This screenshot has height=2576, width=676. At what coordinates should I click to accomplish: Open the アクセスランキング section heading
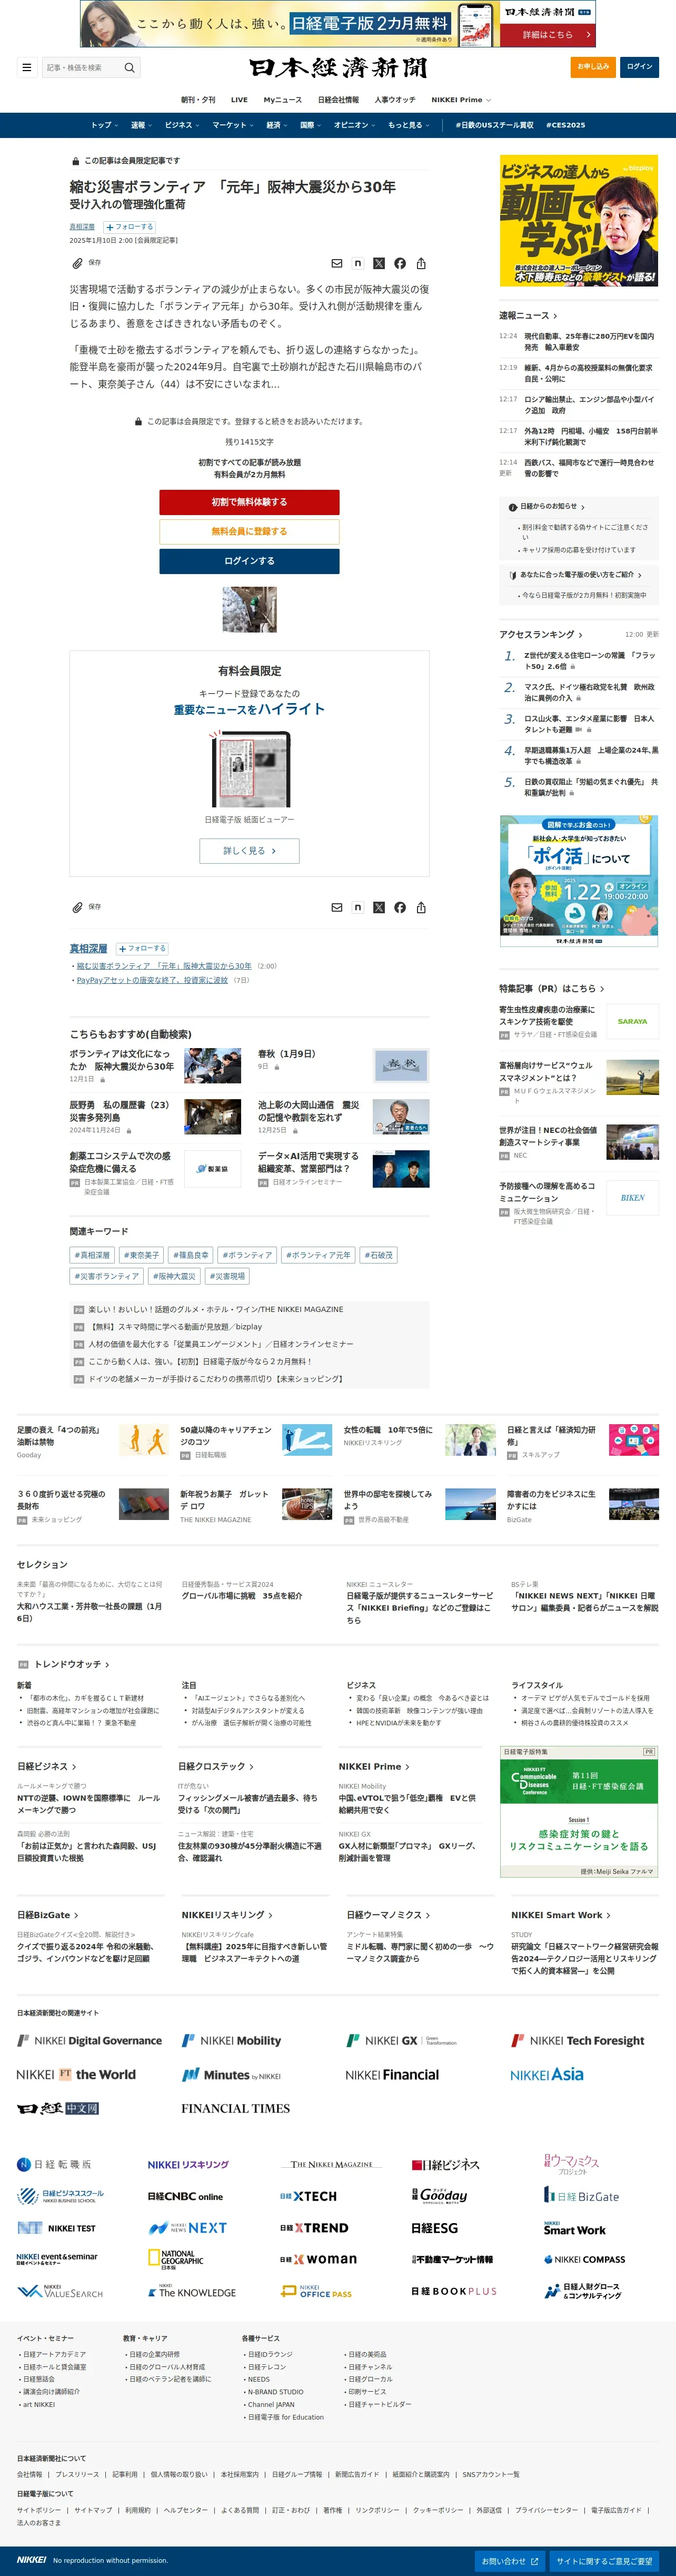pos(541,634)
